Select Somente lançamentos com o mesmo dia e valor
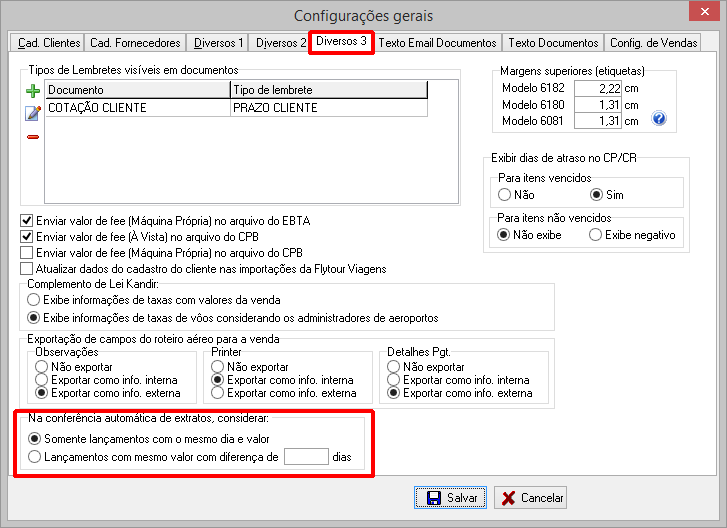The image size is (727, 528). [x=34, y=439]
